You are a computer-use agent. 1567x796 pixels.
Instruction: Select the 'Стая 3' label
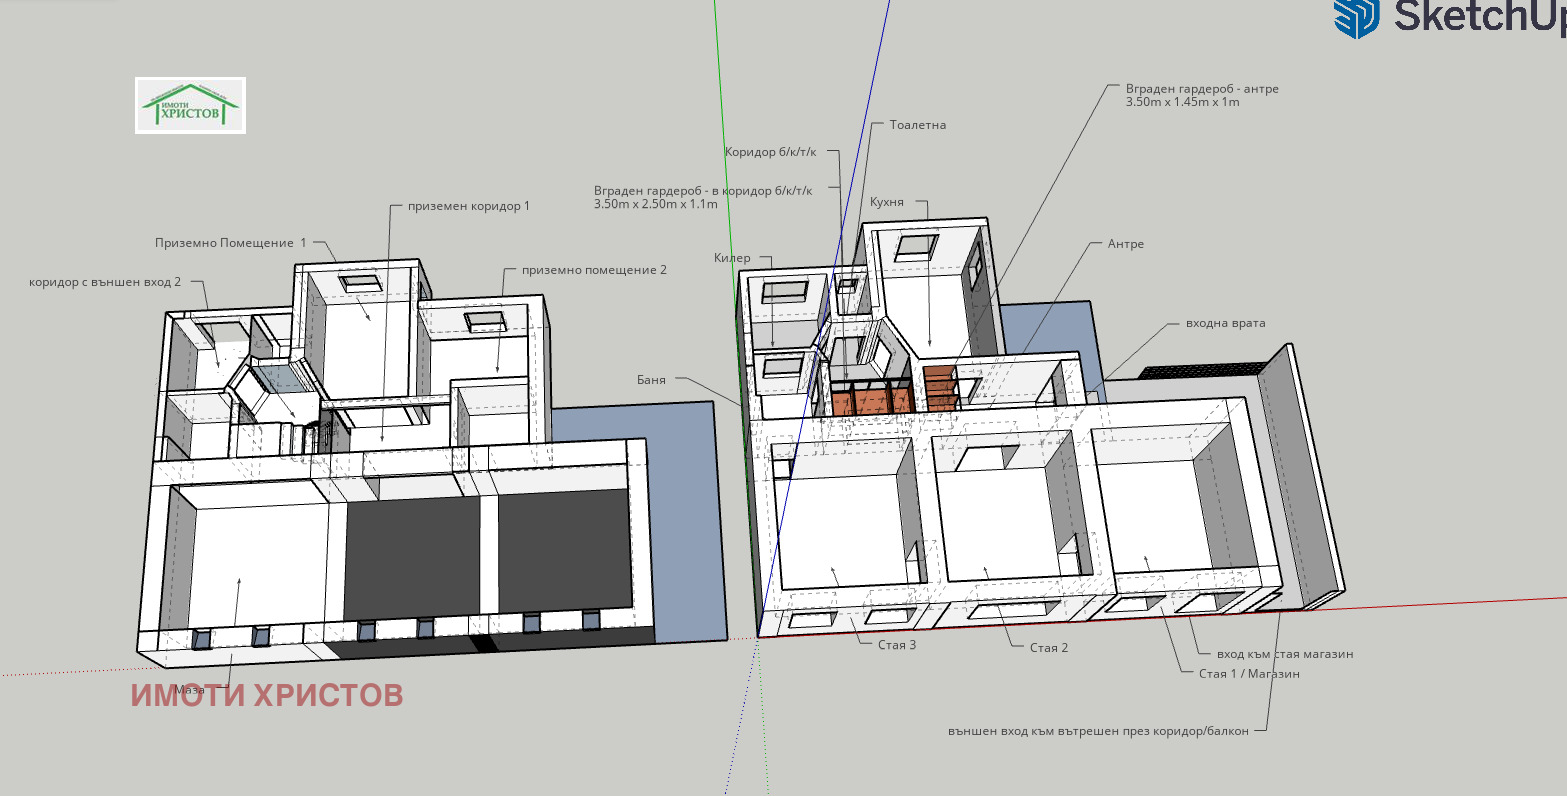(897, 645)
